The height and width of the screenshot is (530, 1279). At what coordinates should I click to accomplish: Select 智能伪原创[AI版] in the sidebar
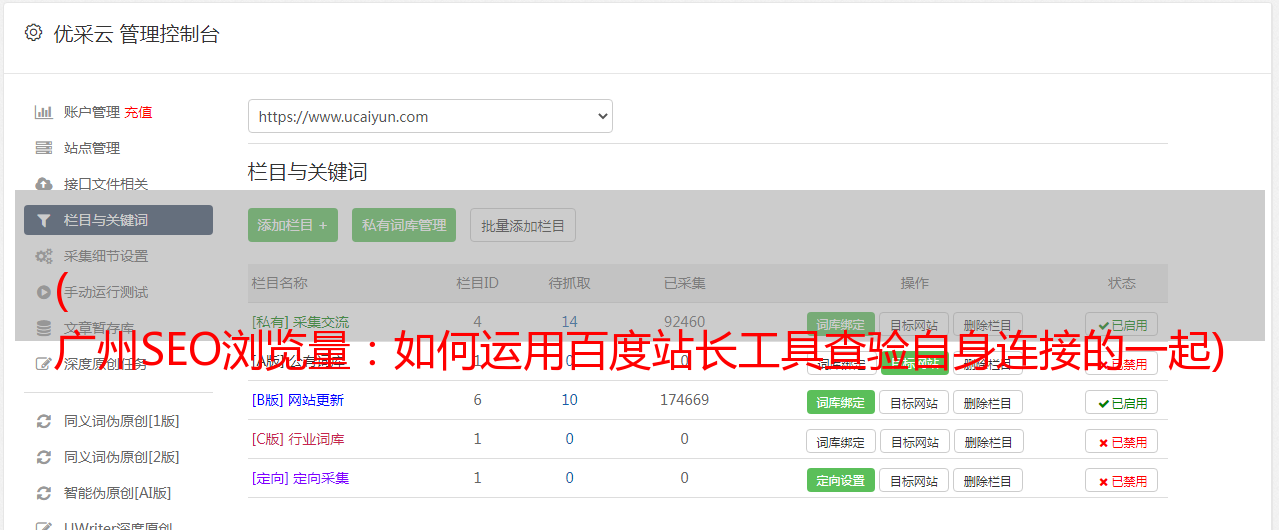click(118, 493)
